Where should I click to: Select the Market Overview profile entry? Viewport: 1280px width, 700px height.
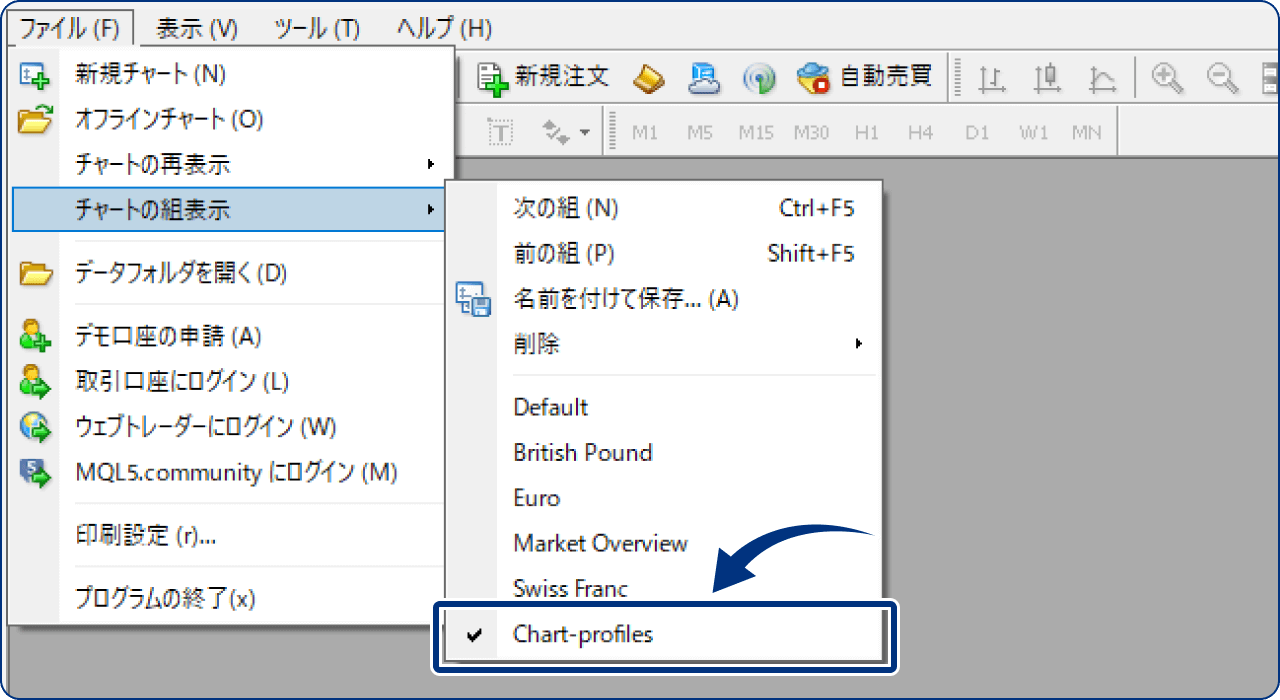(x=599, y=543)
